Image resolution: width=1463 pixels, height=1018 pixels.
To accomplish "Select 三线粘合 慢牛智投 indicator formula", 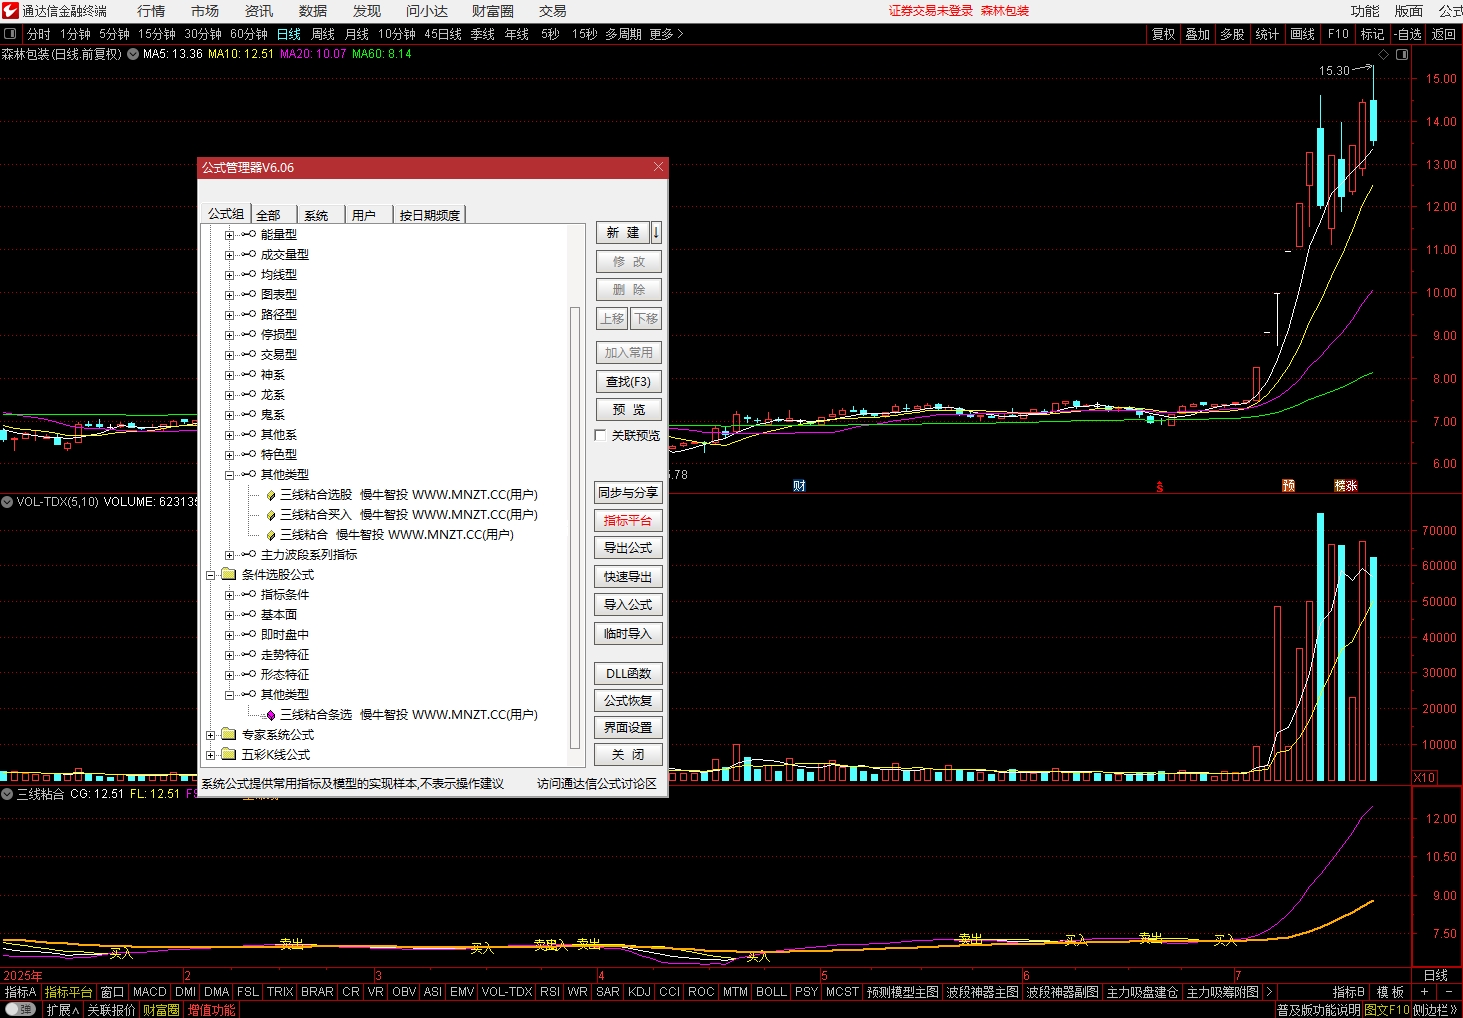I will tap(397, 535).
